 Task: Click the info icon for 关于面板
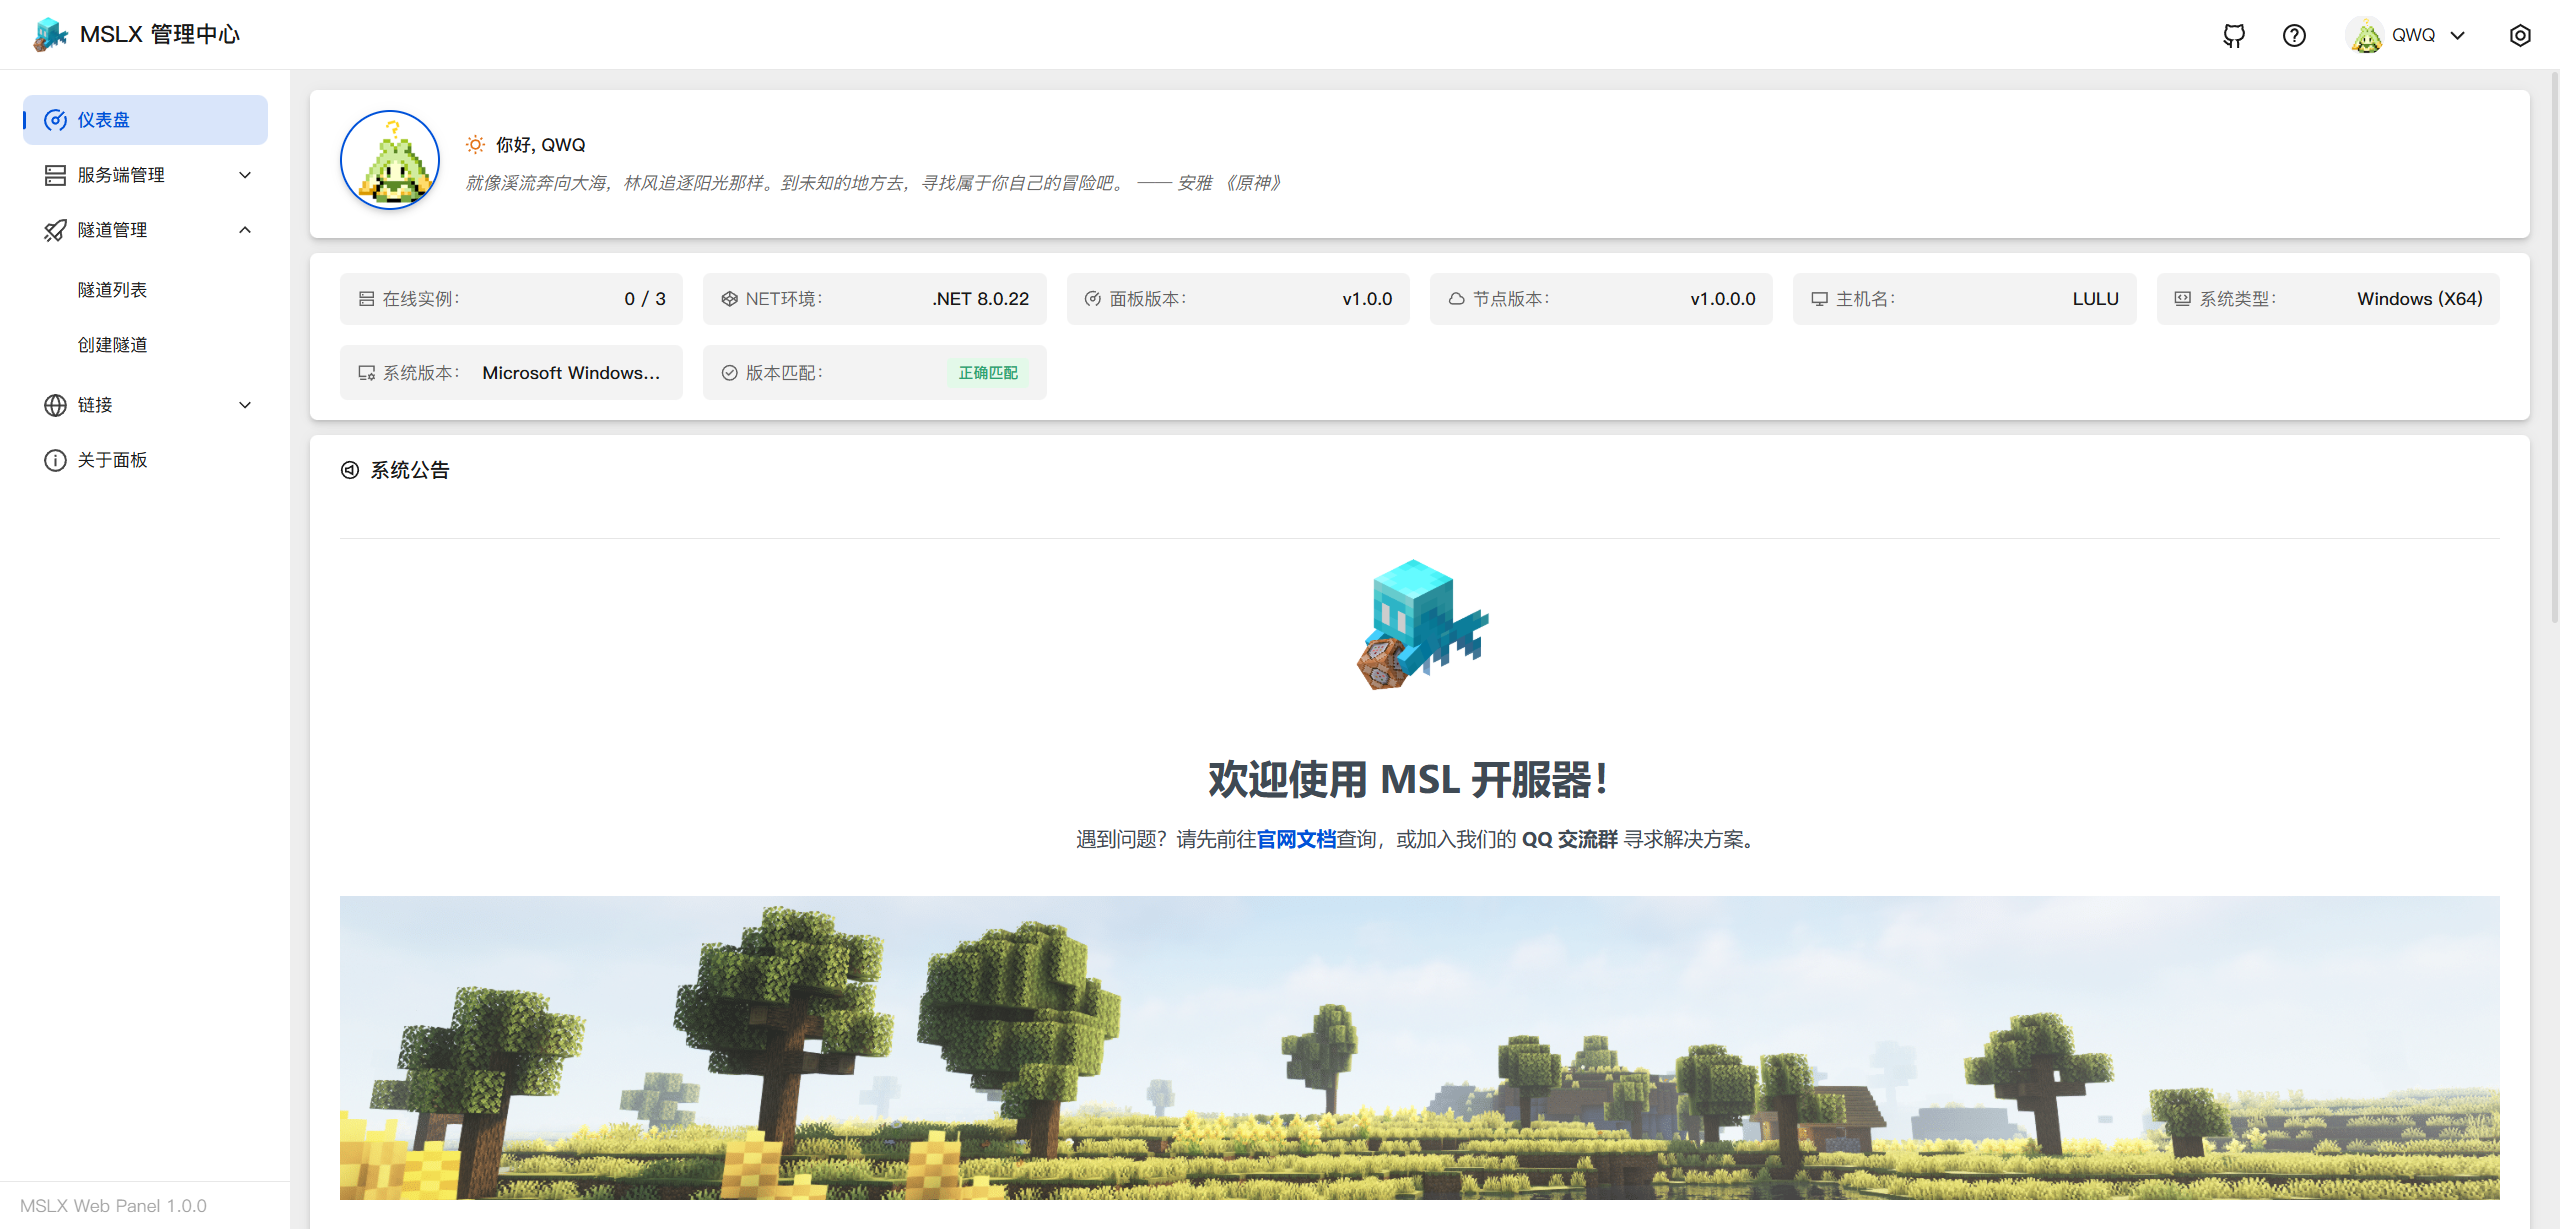click(x=55, y=460)
